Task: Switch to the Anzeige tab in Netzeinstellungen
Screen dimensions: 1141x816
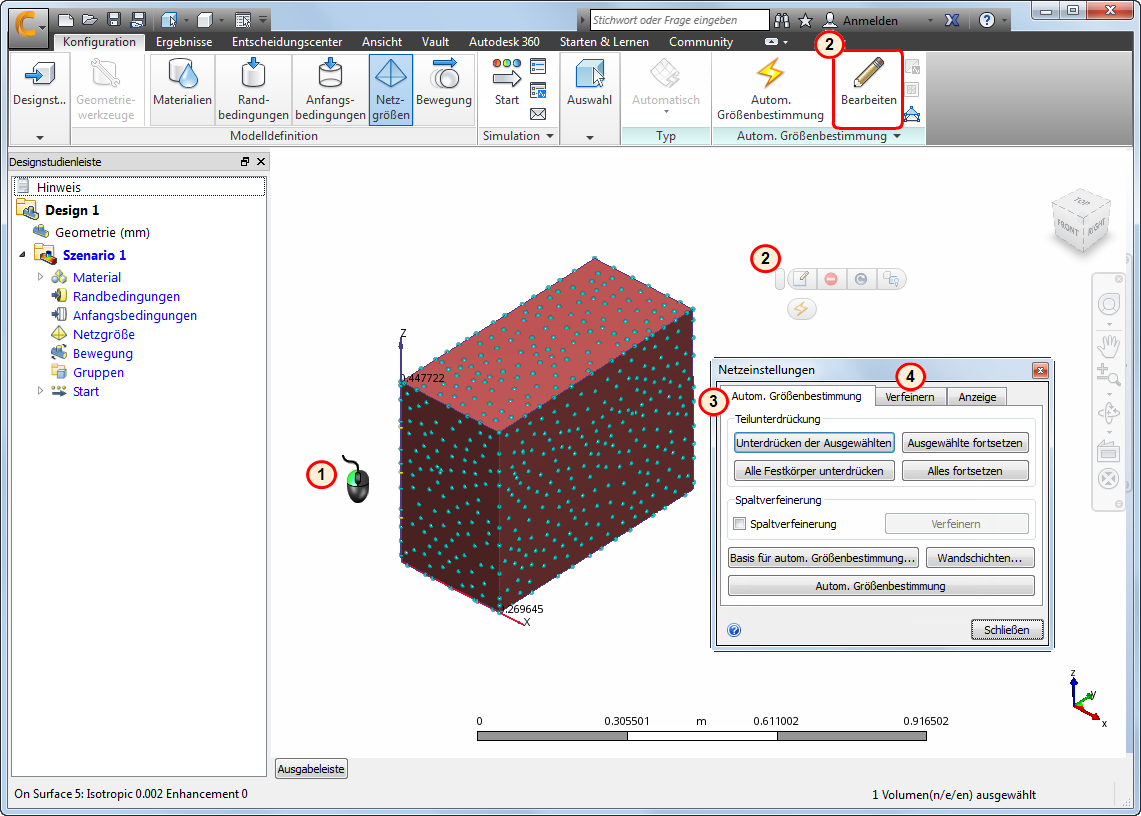Action: pos(977,397)
